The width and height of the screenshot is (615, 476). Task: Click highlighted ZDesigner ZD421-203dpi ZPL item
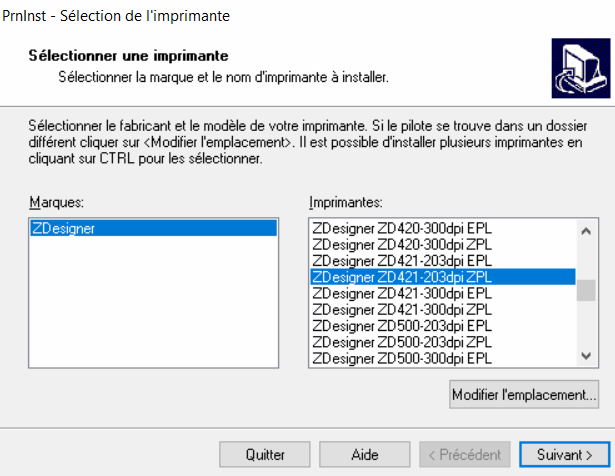(x=402, y=277)
